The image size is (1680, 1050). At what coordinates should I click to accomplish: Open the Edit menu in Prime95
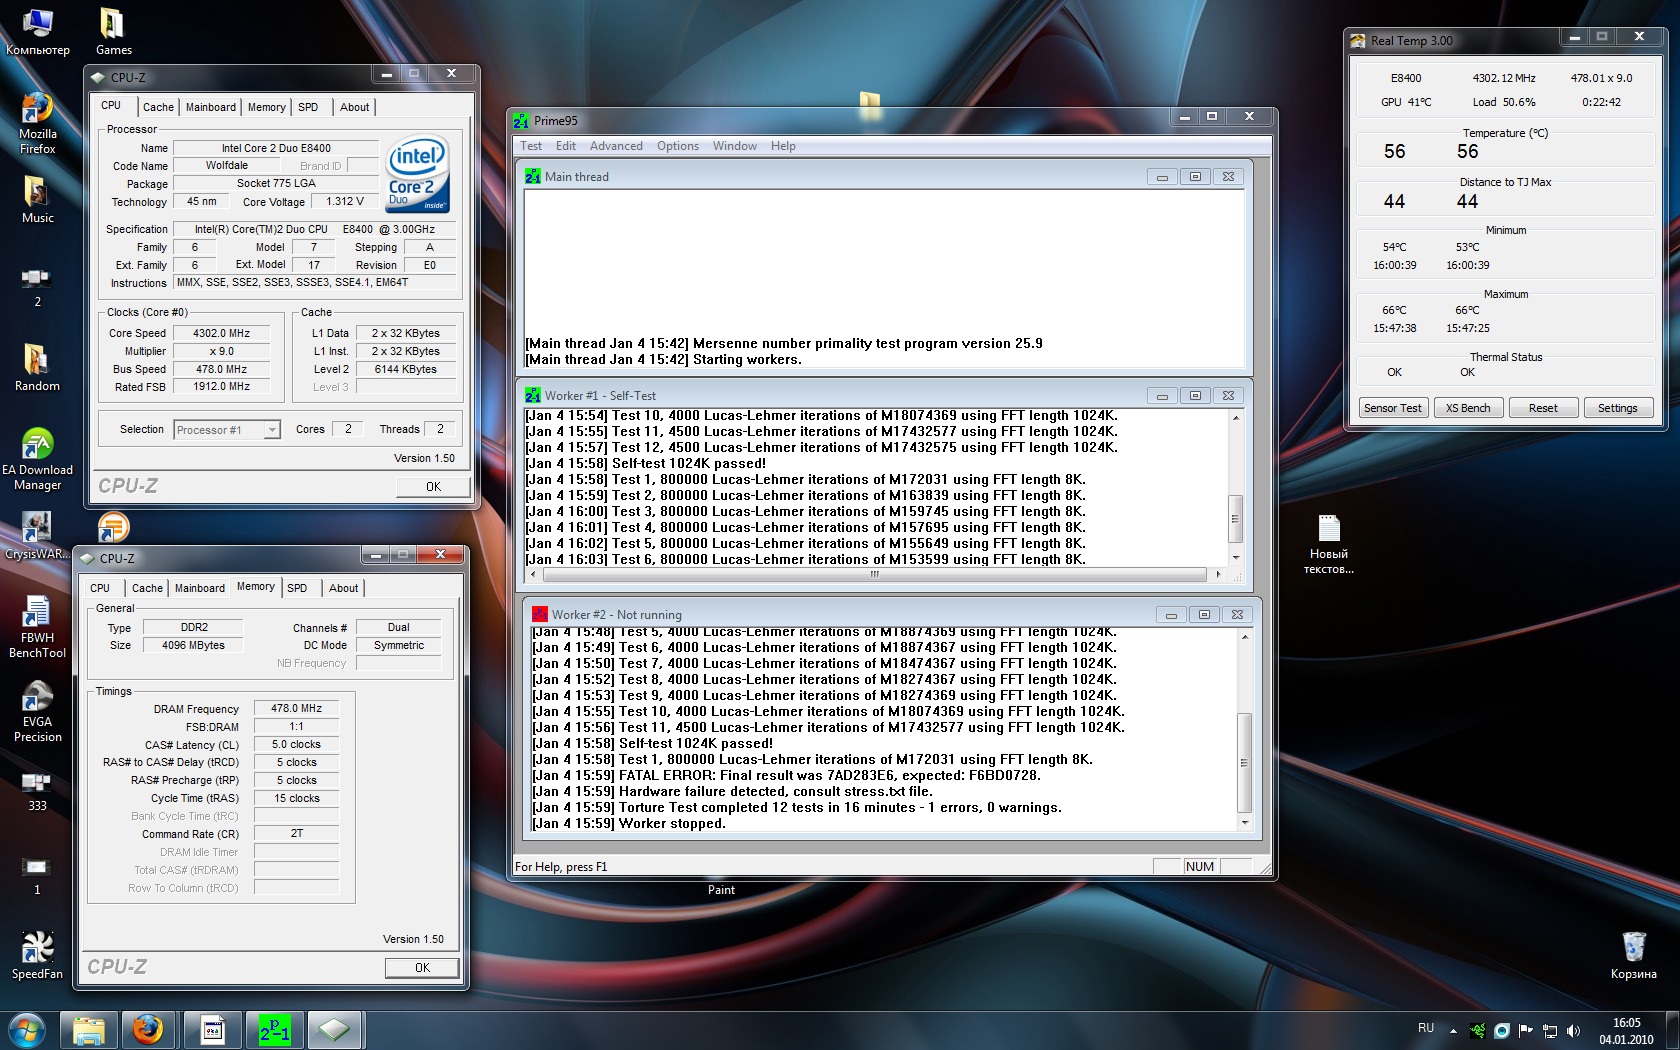point(566,146)
